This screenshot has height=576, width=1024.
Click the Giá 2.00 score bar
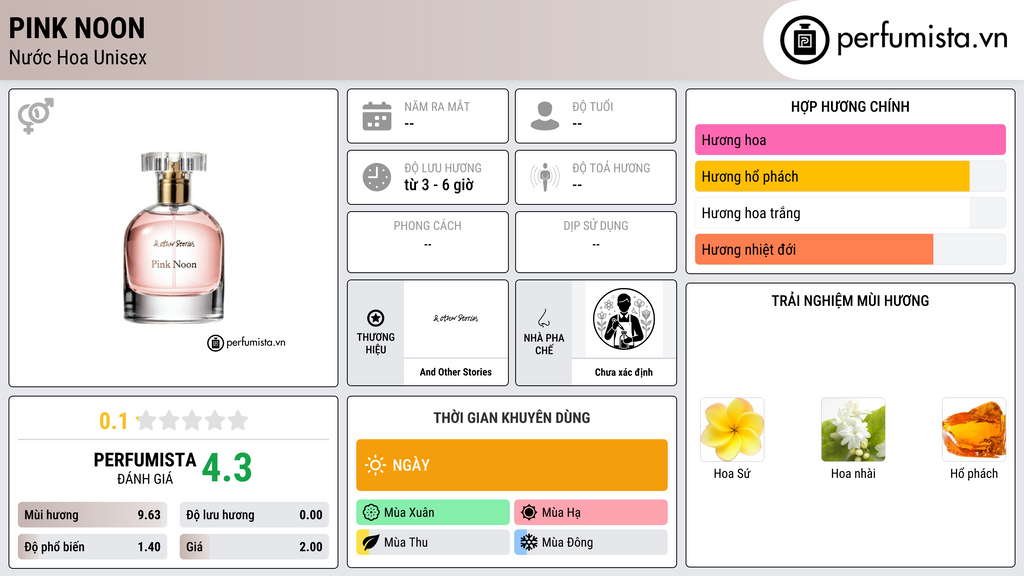tap(255, 547)
